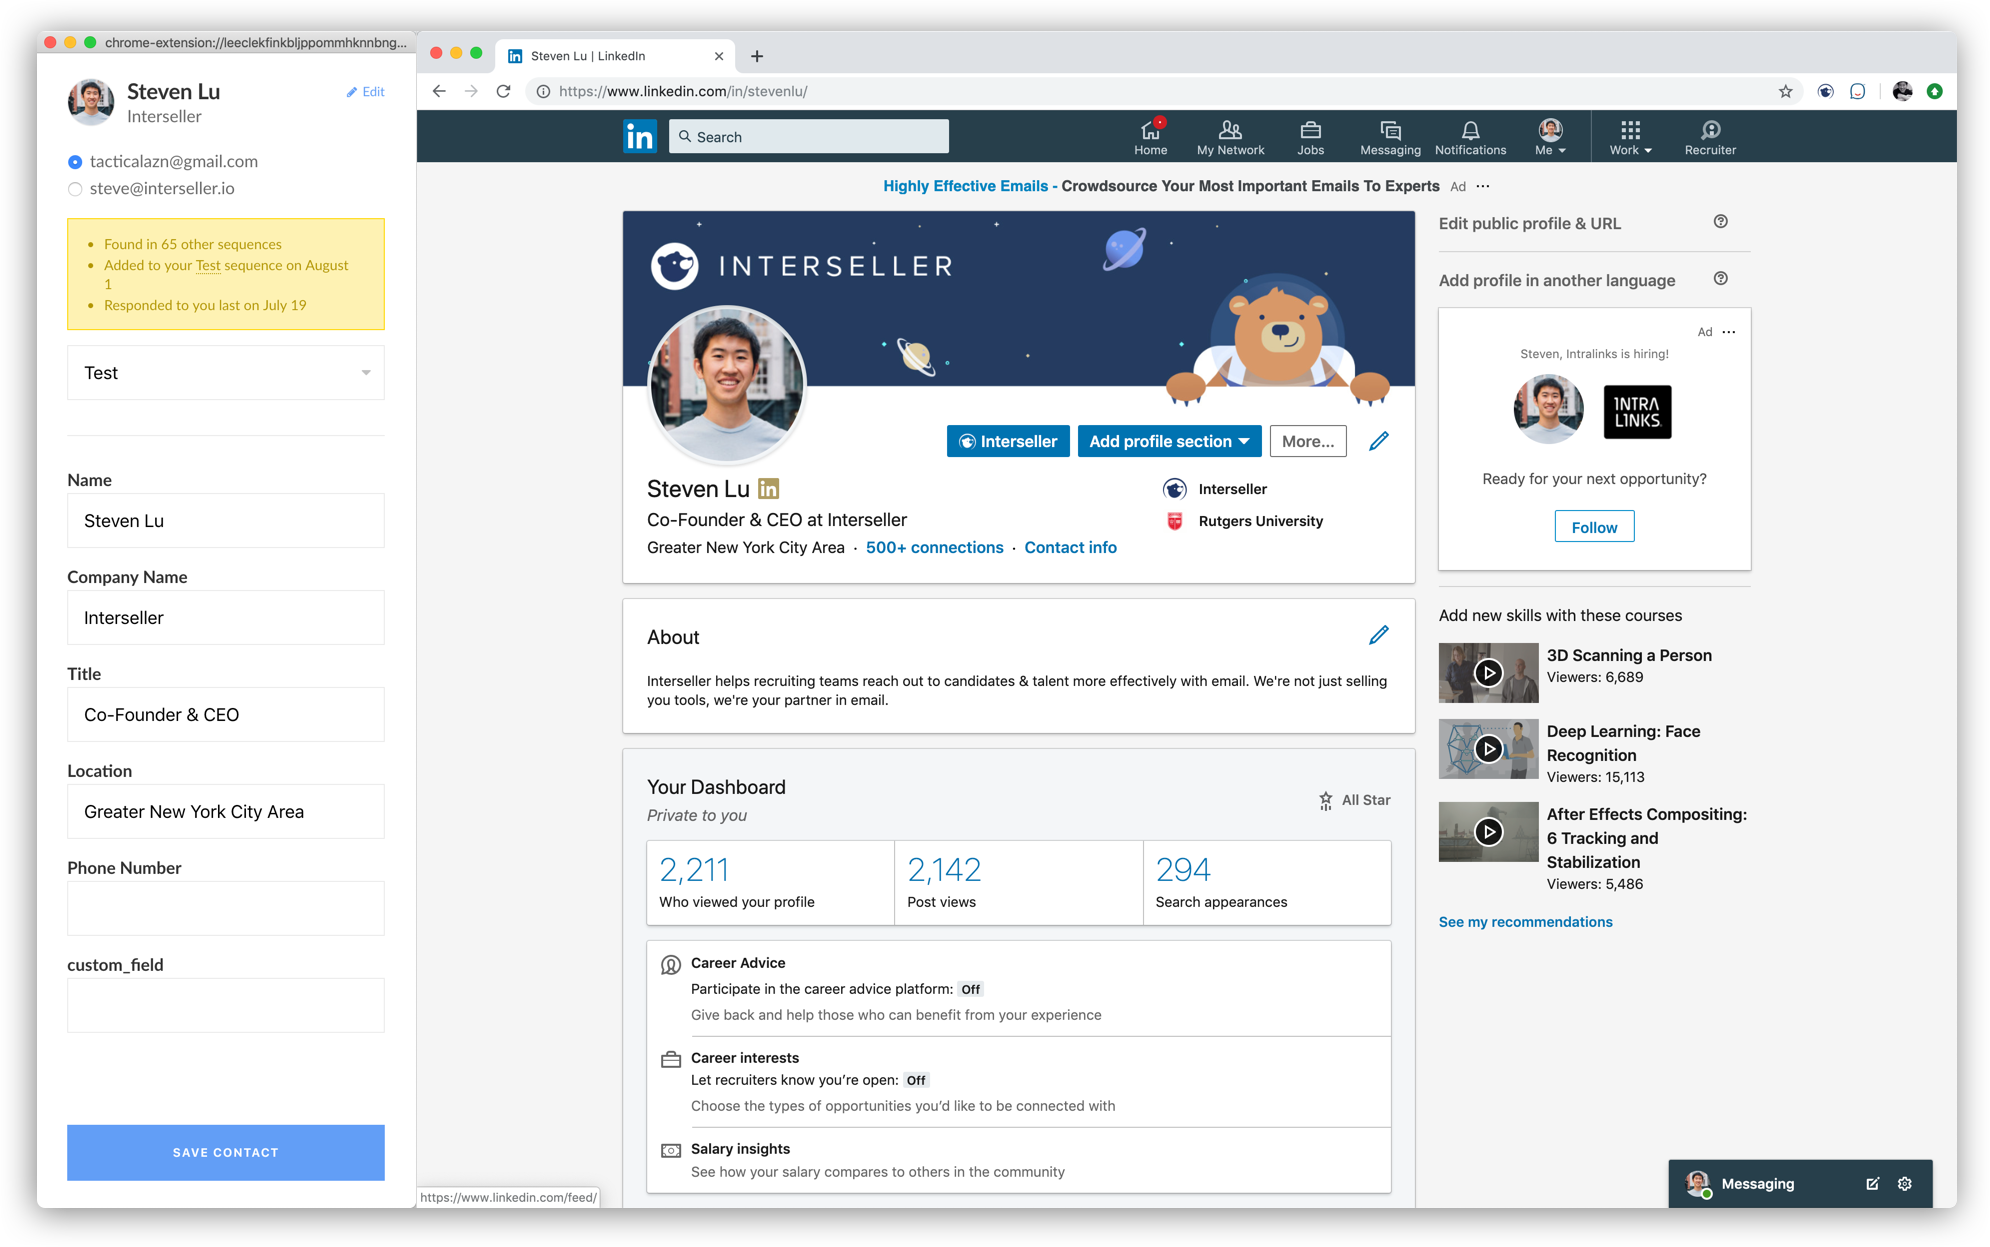
Task: Open the Add profile section dropdown
Action: pos(1169,441)
